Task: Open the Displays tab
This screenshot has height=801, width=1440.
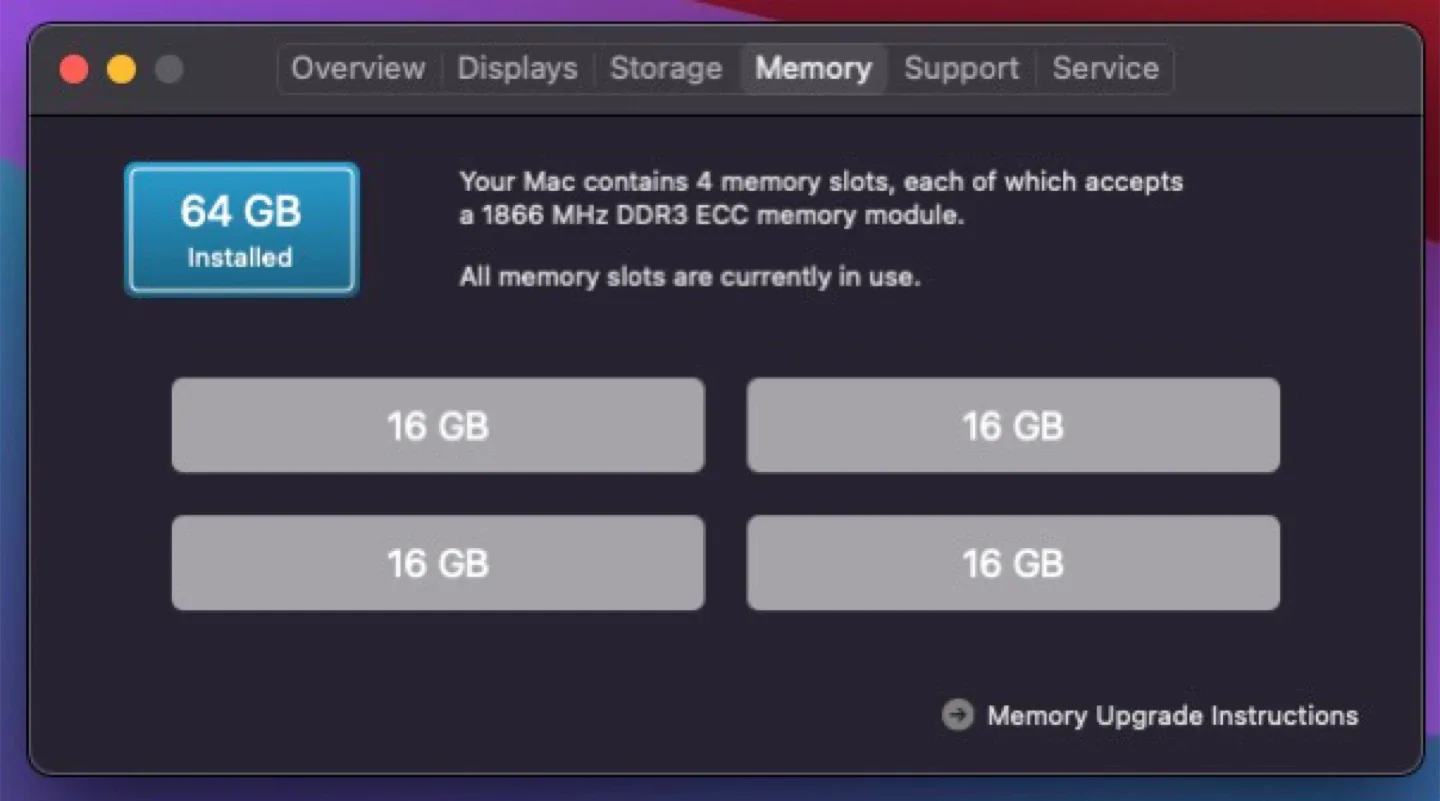Action: 517,68
